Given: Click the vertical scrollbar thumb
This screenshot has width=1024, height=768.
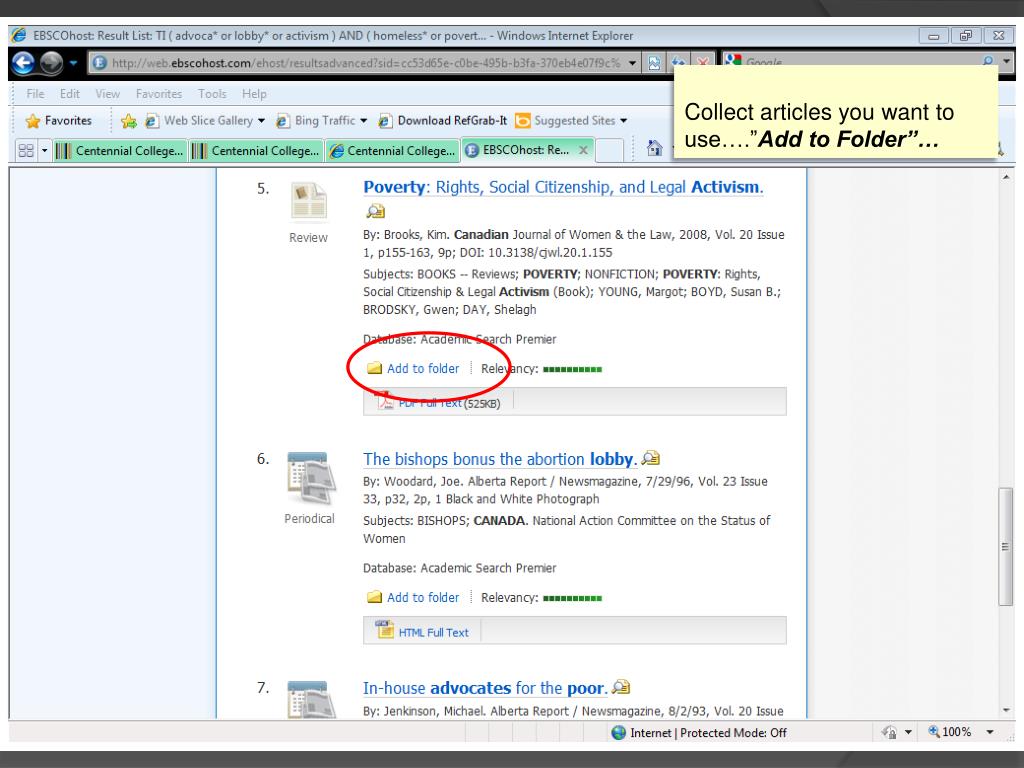Looking at the screenshot, I should pyautogui.click(x=1006, y=547).
